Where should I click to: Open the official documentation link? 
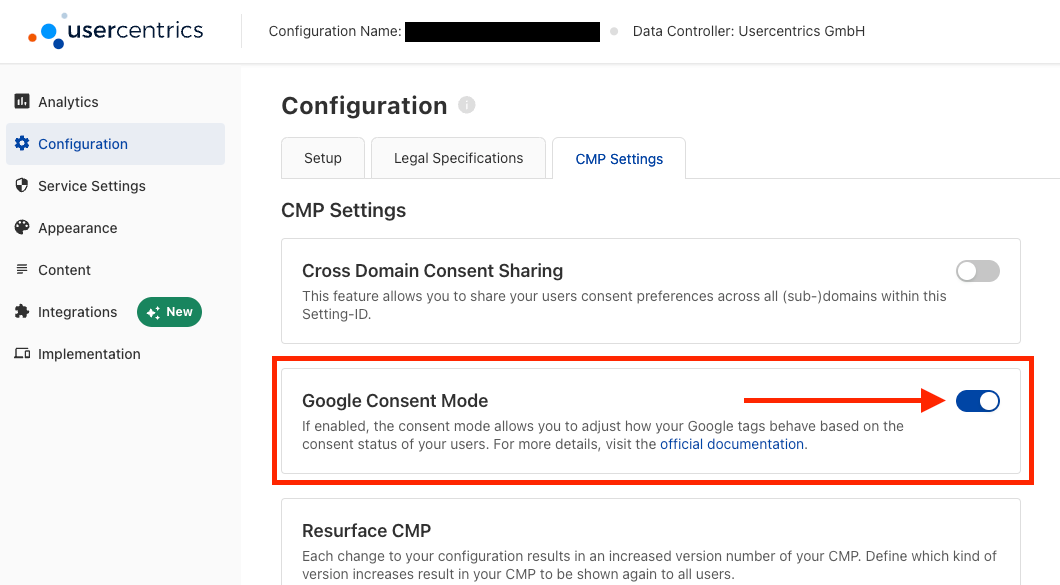[x=732, y=444]
